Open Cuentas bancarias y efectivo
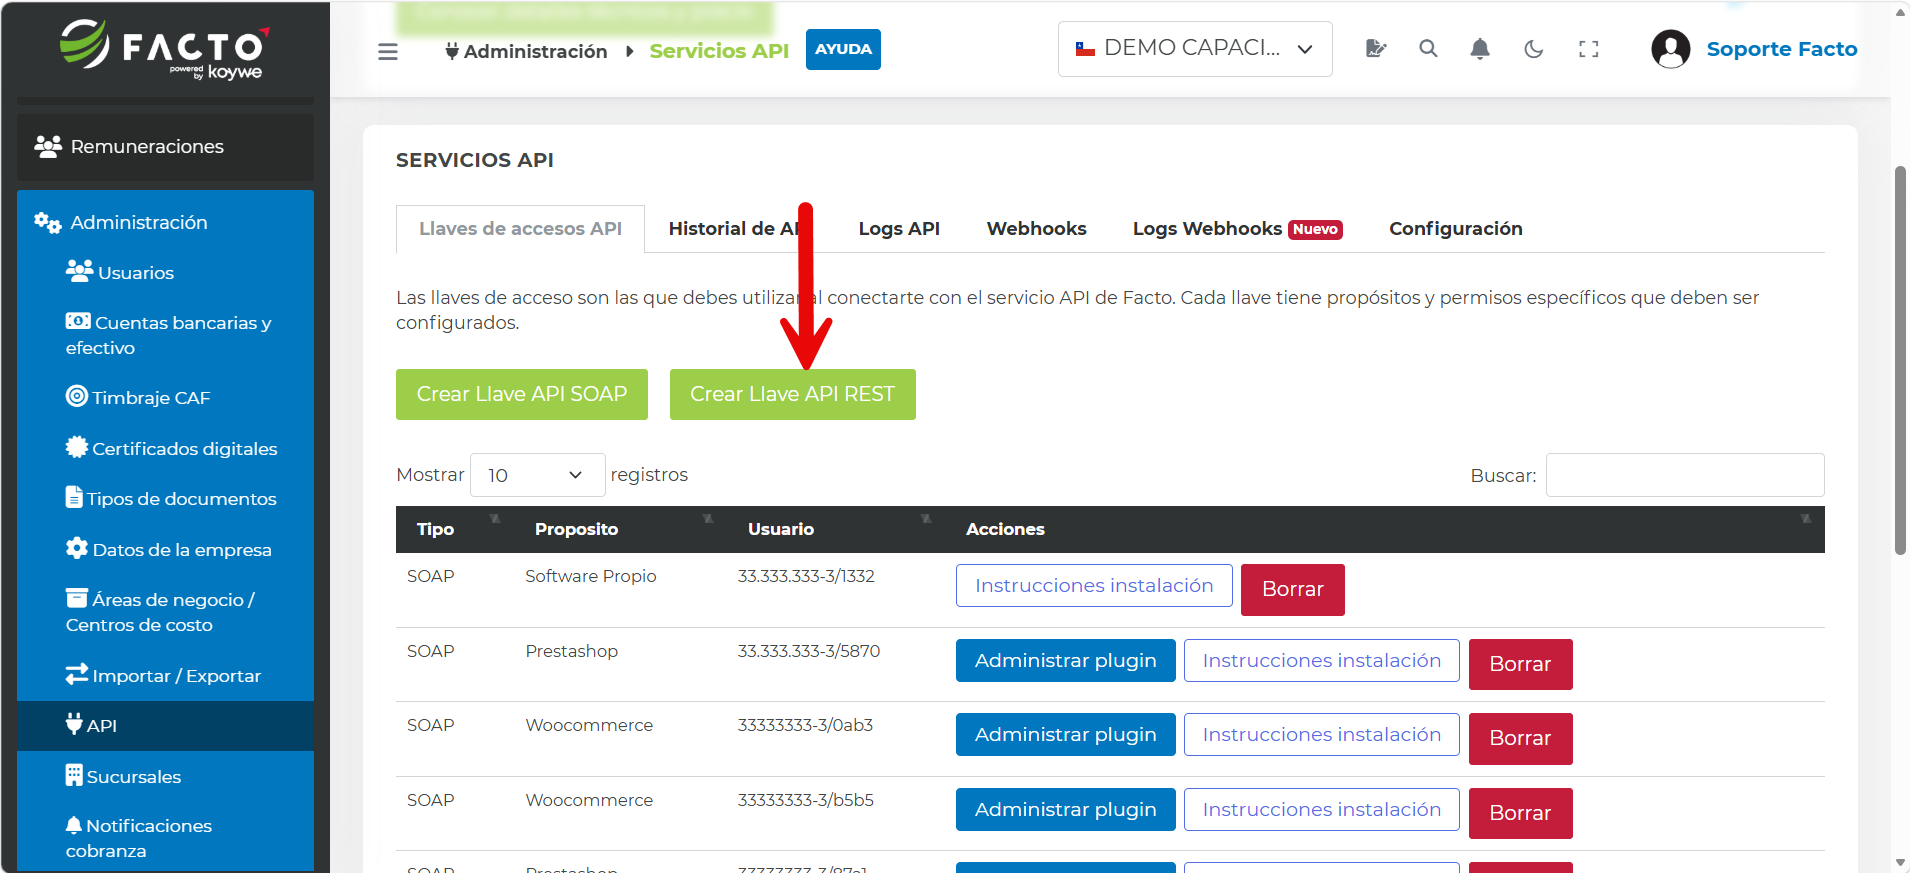Screen dimensions: 1910x873 [x=168, y=335]
